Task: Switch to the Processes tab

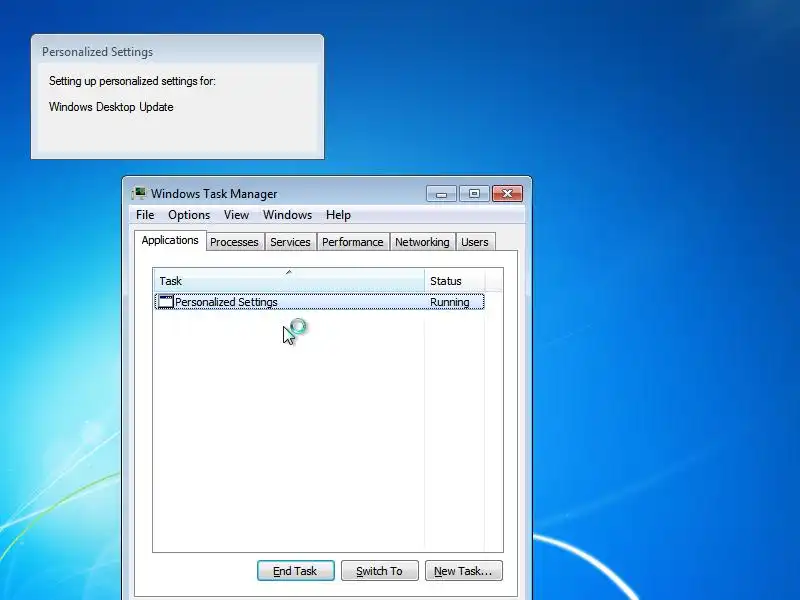Action: click(x=234, y=242)
